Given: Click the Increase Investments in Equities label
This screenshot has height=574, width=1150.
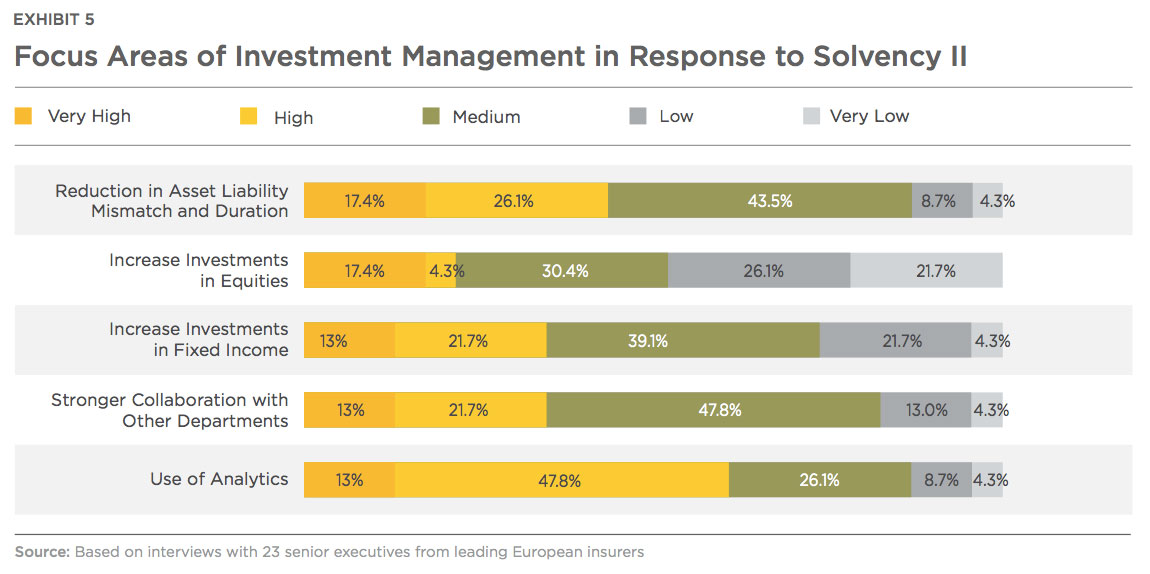Looking at the screenshot, I should [199, 271].
